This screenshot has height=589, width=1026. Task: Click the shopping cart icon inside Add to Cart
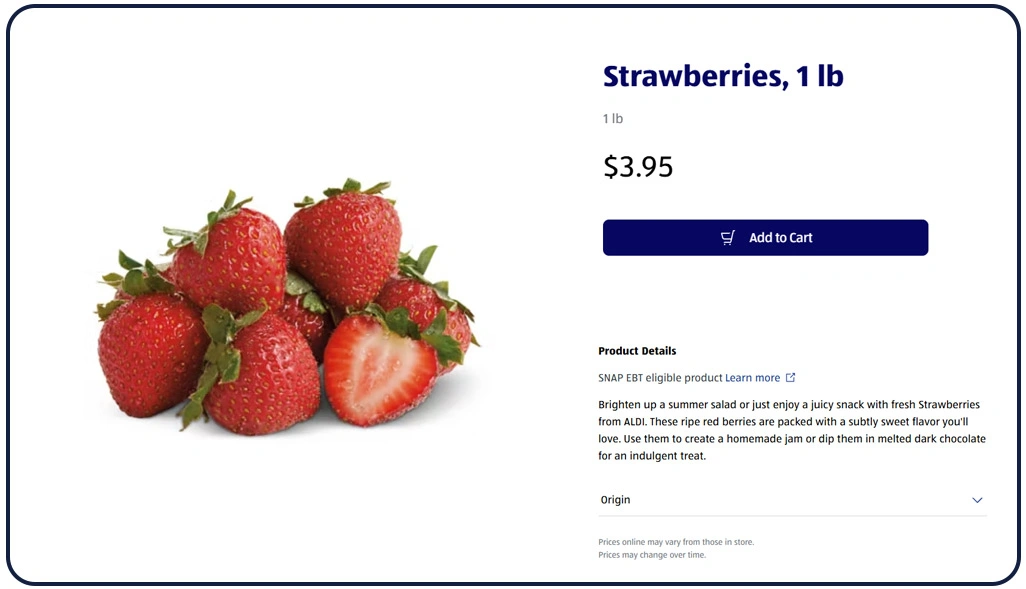(728, 237)
